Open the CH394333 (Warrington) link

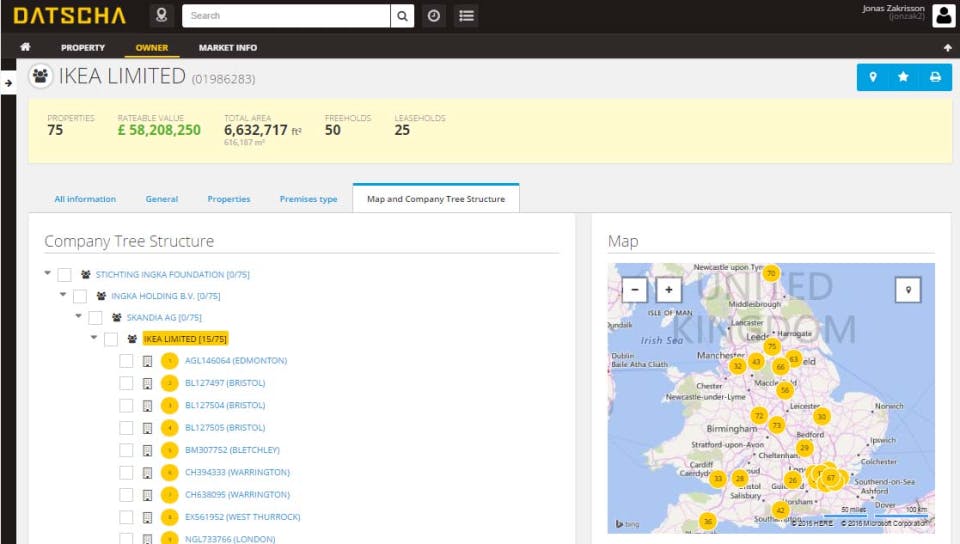pos(237,472)
